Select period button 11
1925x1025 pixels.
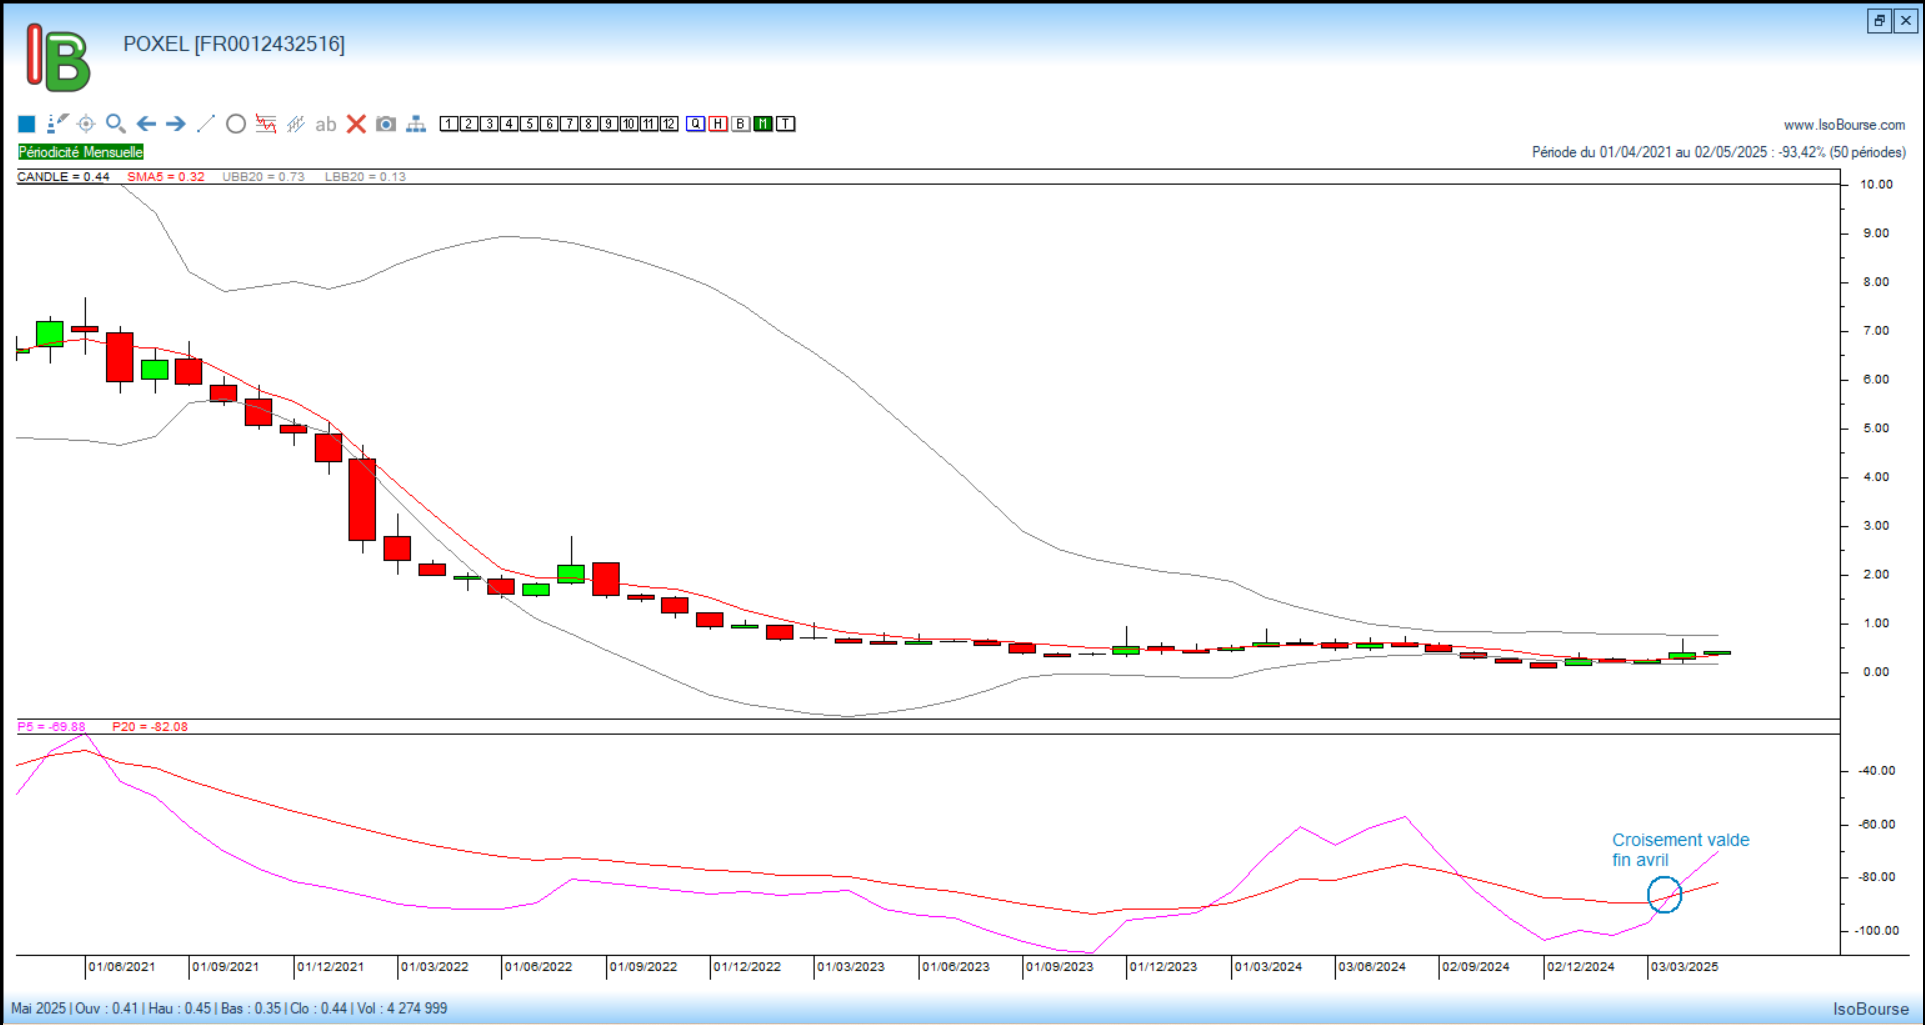tap(649, 124)
